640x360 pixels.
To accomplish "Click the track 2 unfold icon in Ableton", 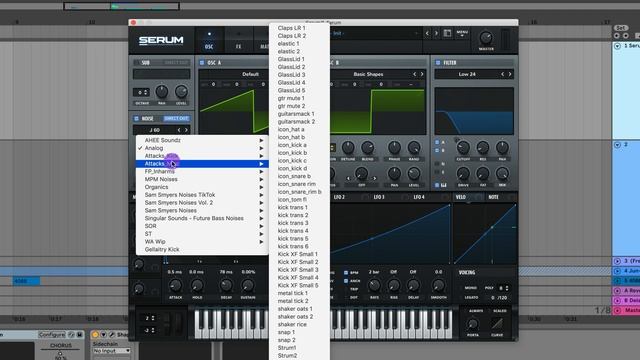I will click(x=618, y=145).
